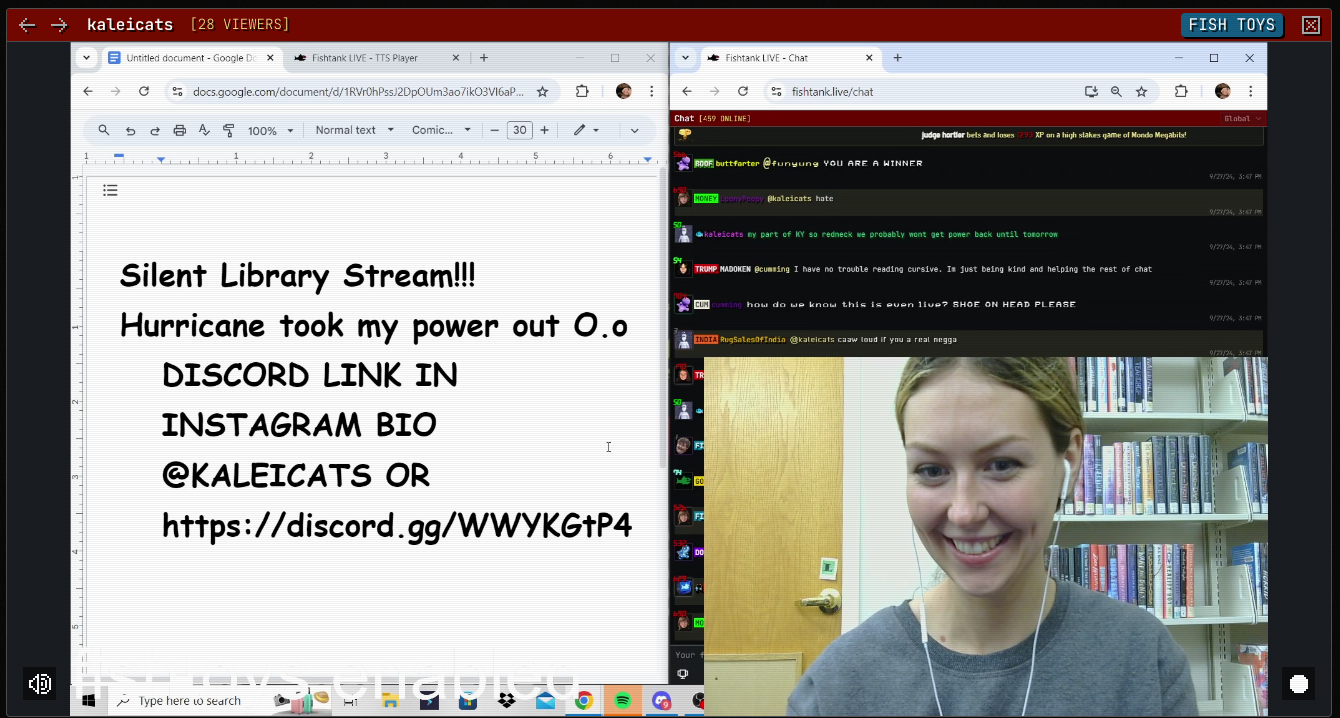Image resolution: width=1340 pixels, height=718 pixels.
Task: Close the Untitled document tab
Action: point(270,58)
